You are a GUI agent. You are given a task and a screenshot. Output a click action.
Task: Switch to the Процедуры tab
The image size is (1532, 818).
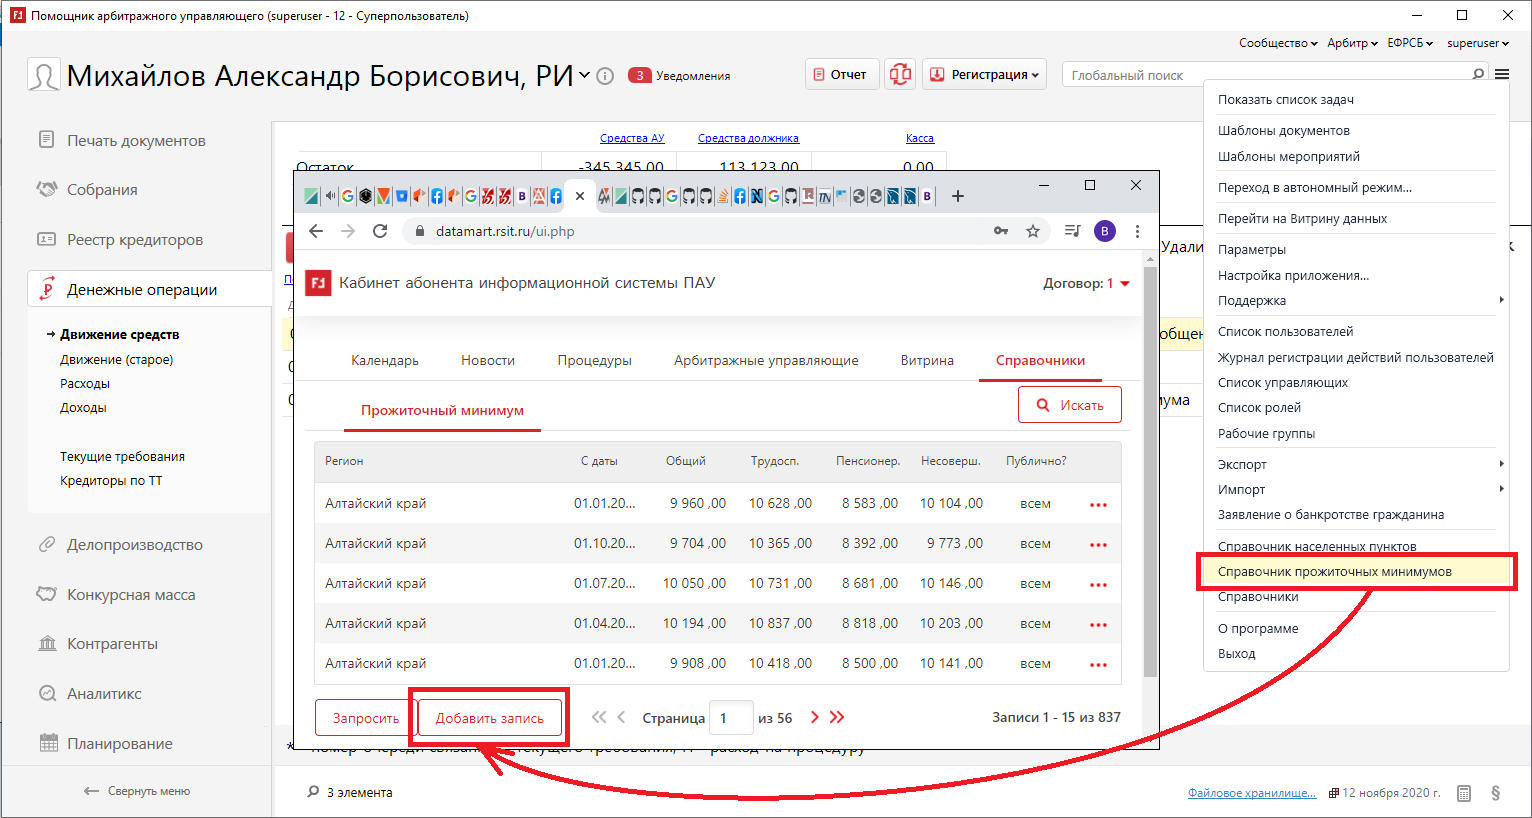594,360
